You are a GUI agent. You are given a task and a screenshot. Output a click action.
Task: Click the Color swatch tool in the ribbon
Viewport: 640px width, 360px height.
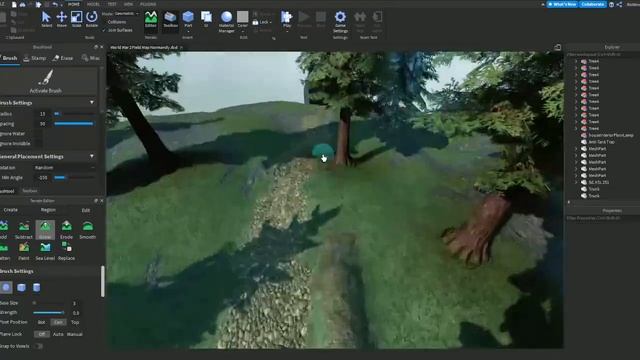pos(242,17)
